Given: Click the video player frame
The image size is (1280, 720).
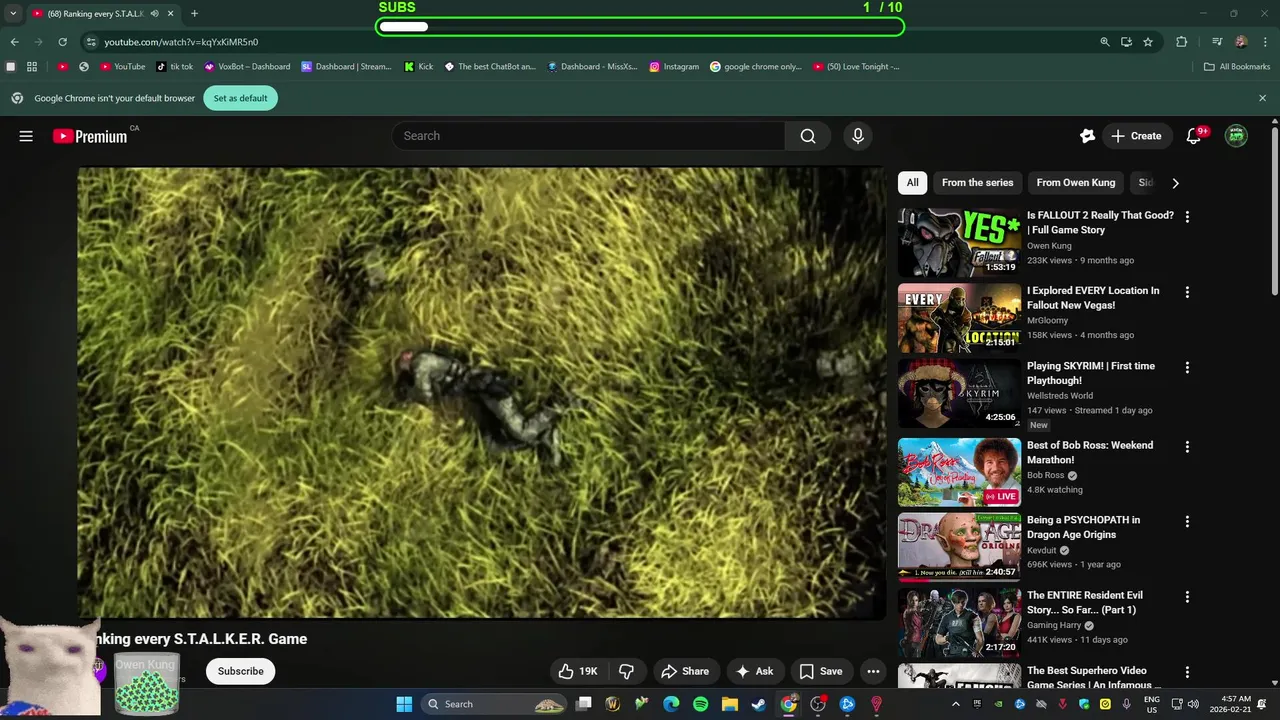Looking at the screenshot, I should pos(481,393).
